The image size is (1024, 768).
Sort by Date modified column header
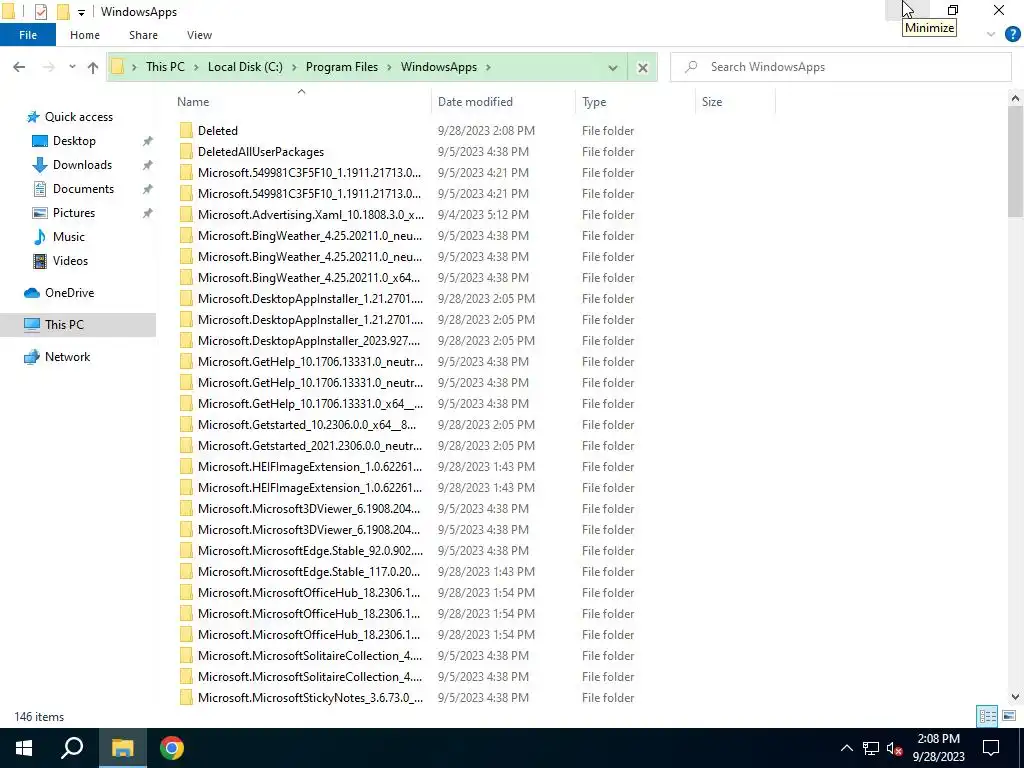(475, 102)
